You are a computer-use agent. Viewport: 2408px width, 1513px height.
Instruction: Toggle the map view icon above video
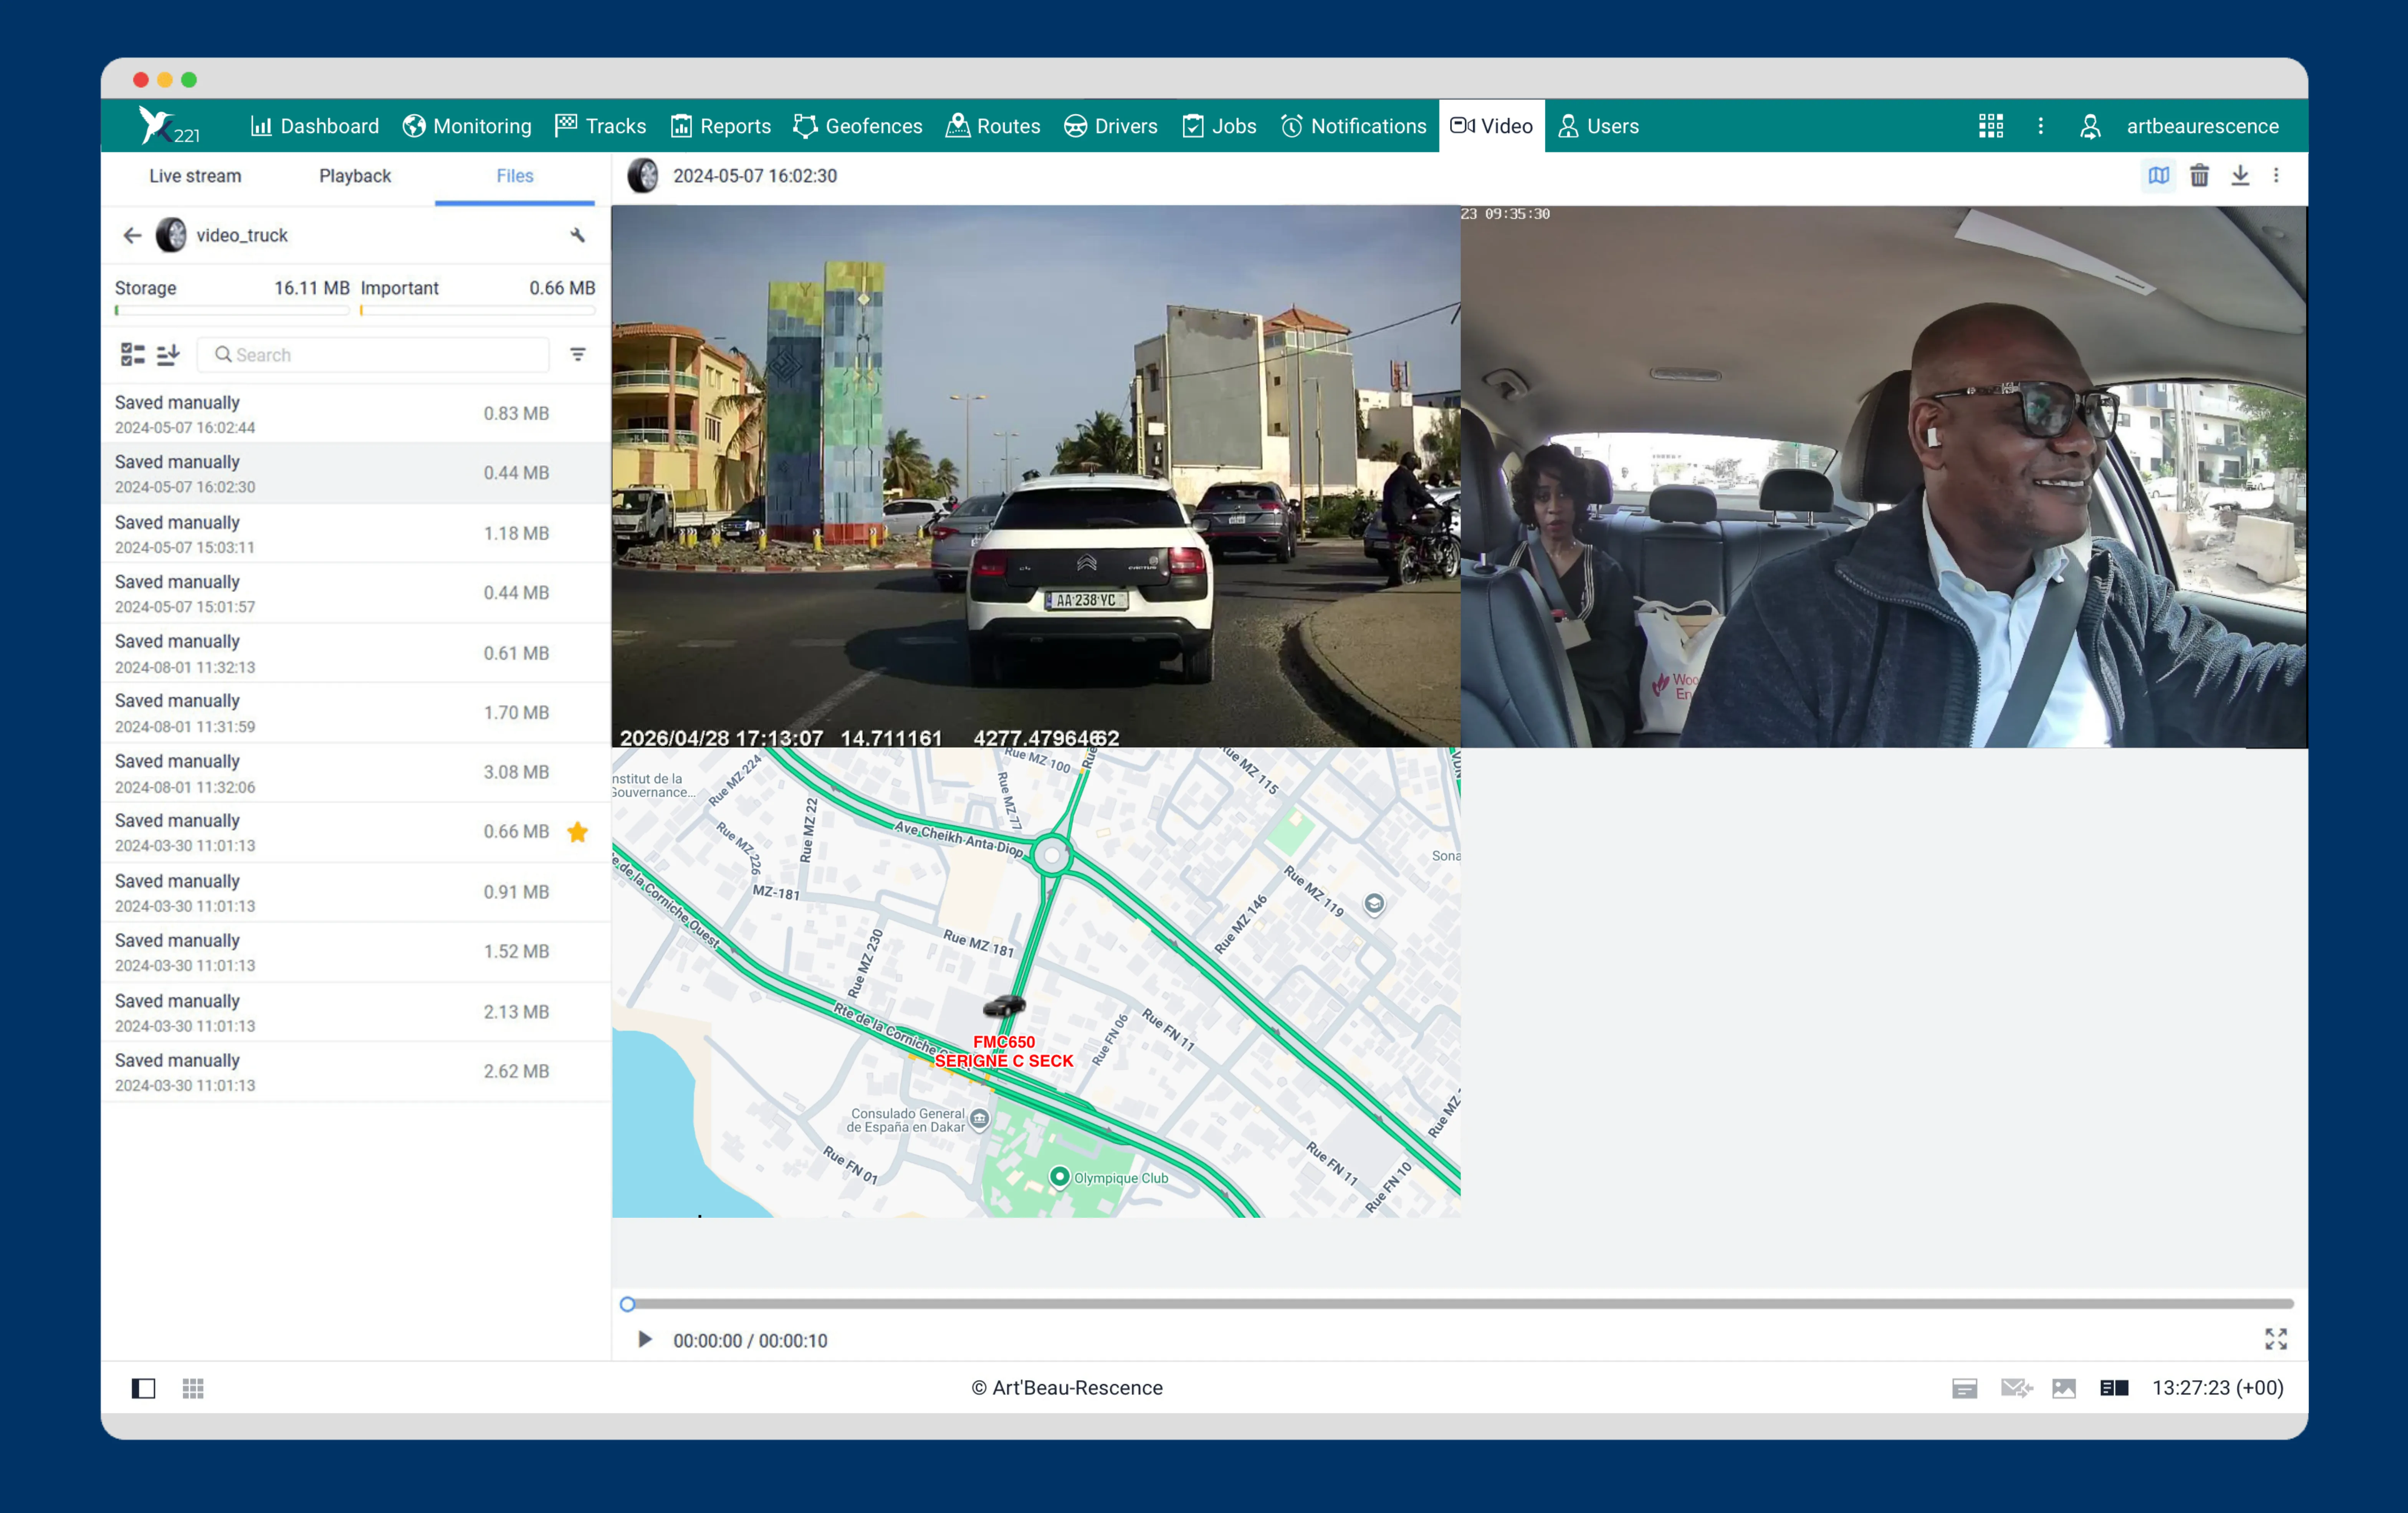[2158, 176]
